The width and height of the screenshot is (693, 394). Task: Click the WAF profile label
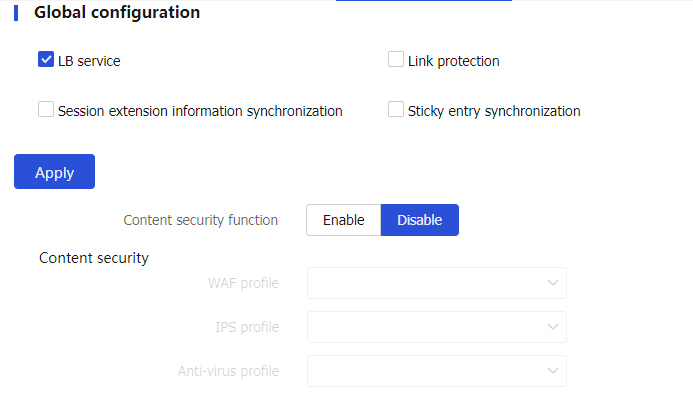tap(243, 283)
